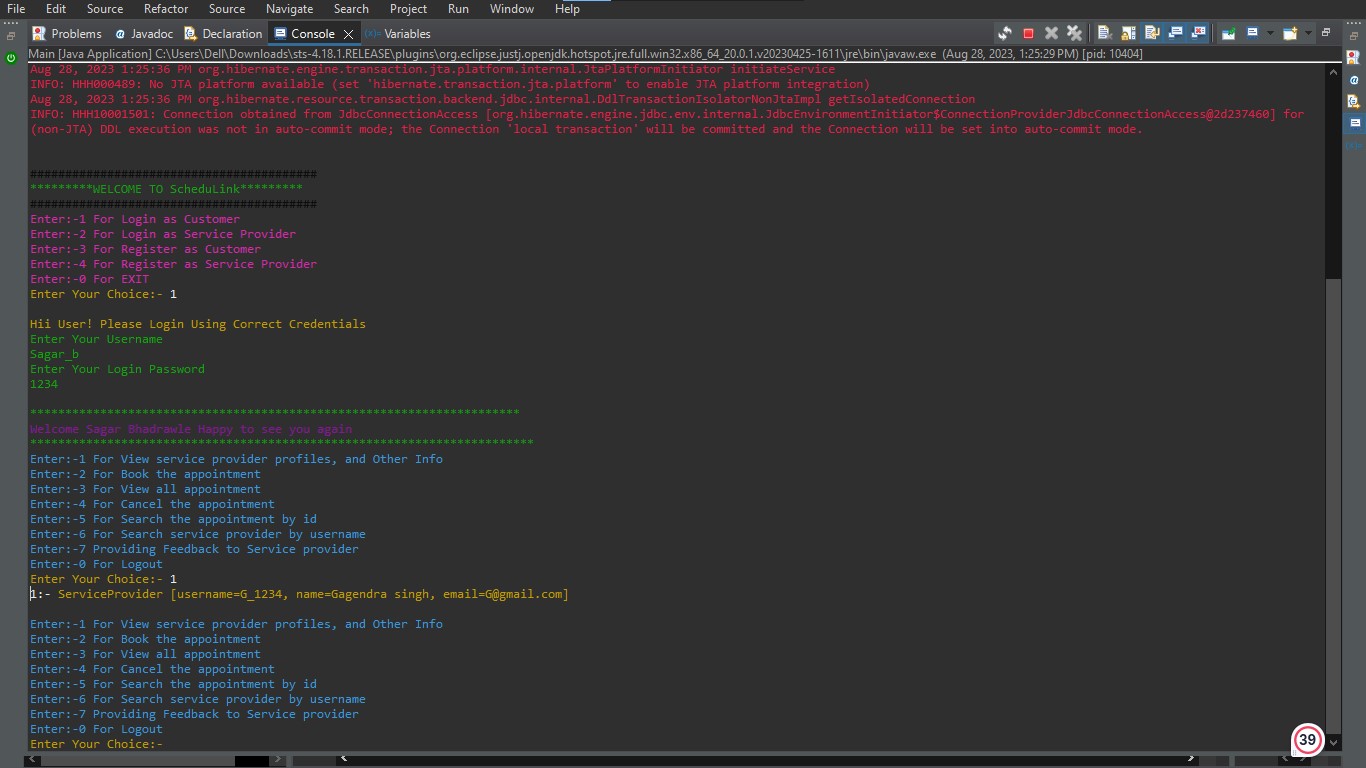Click the 'Main [Java Application]' launch description
This screenshot has width=1366, height=768.
585,54
